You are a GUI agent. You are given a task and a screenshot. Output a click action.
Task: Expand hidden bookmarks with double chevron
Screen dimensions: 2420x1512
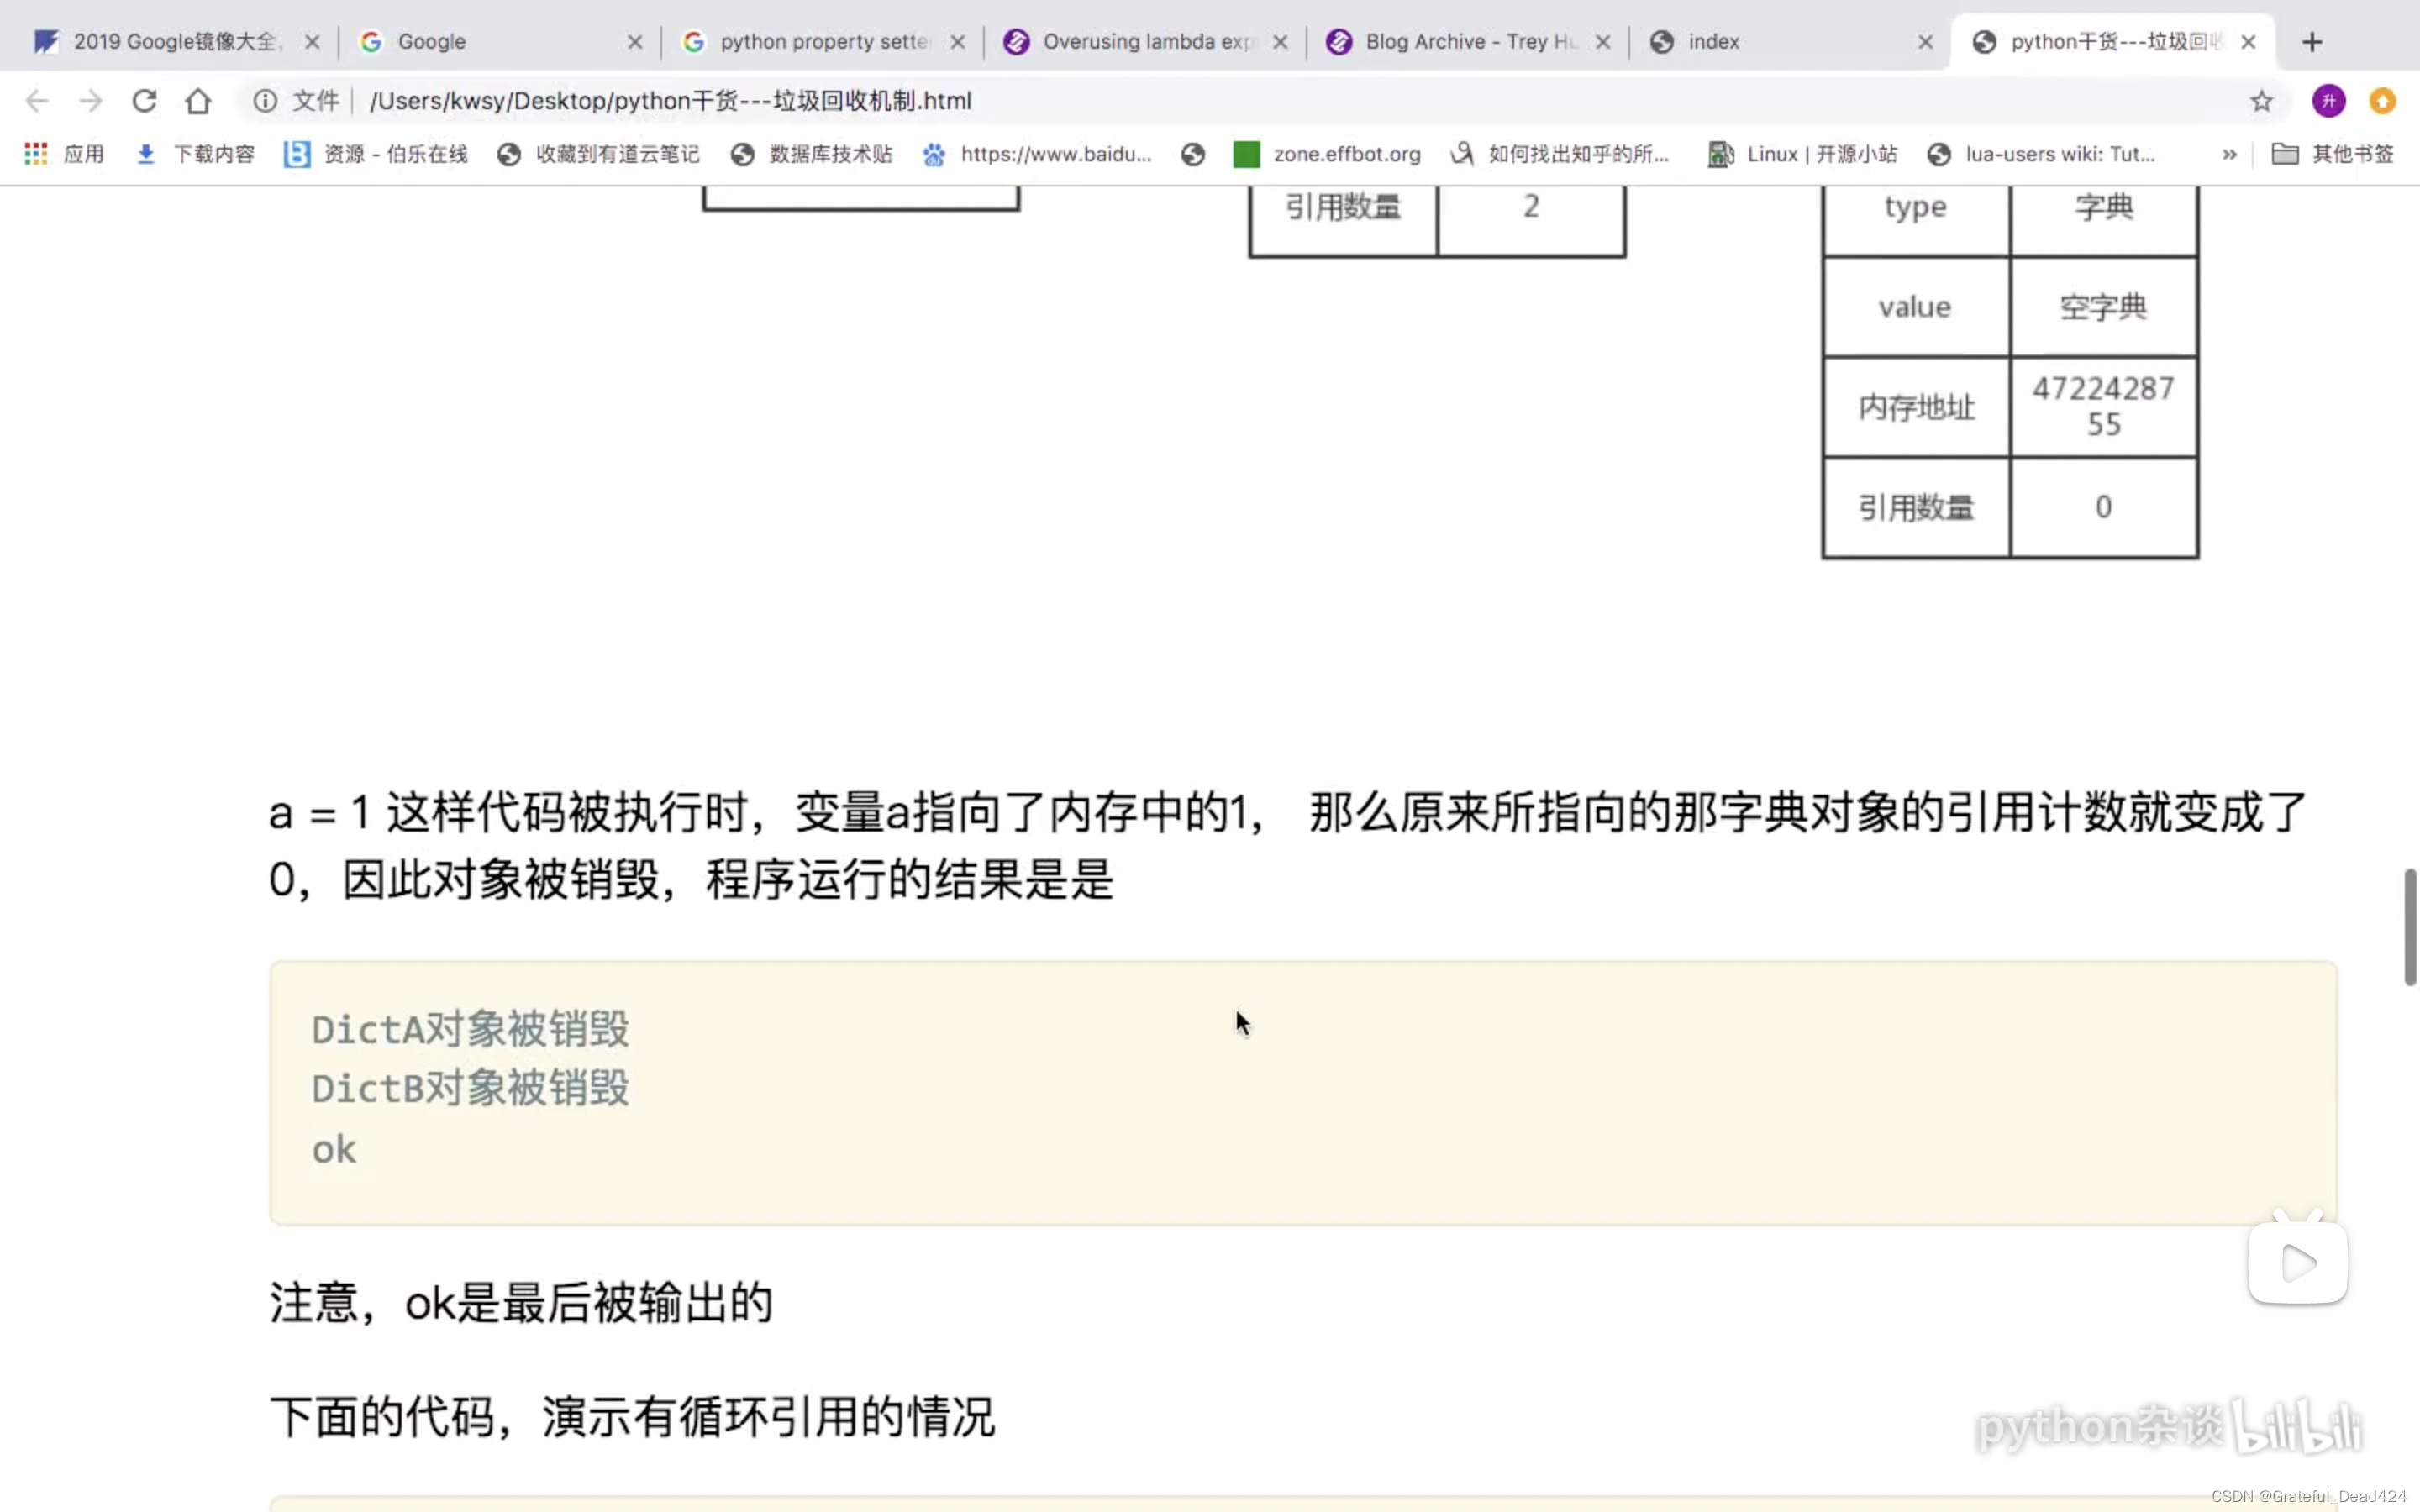click(2229, 154)
